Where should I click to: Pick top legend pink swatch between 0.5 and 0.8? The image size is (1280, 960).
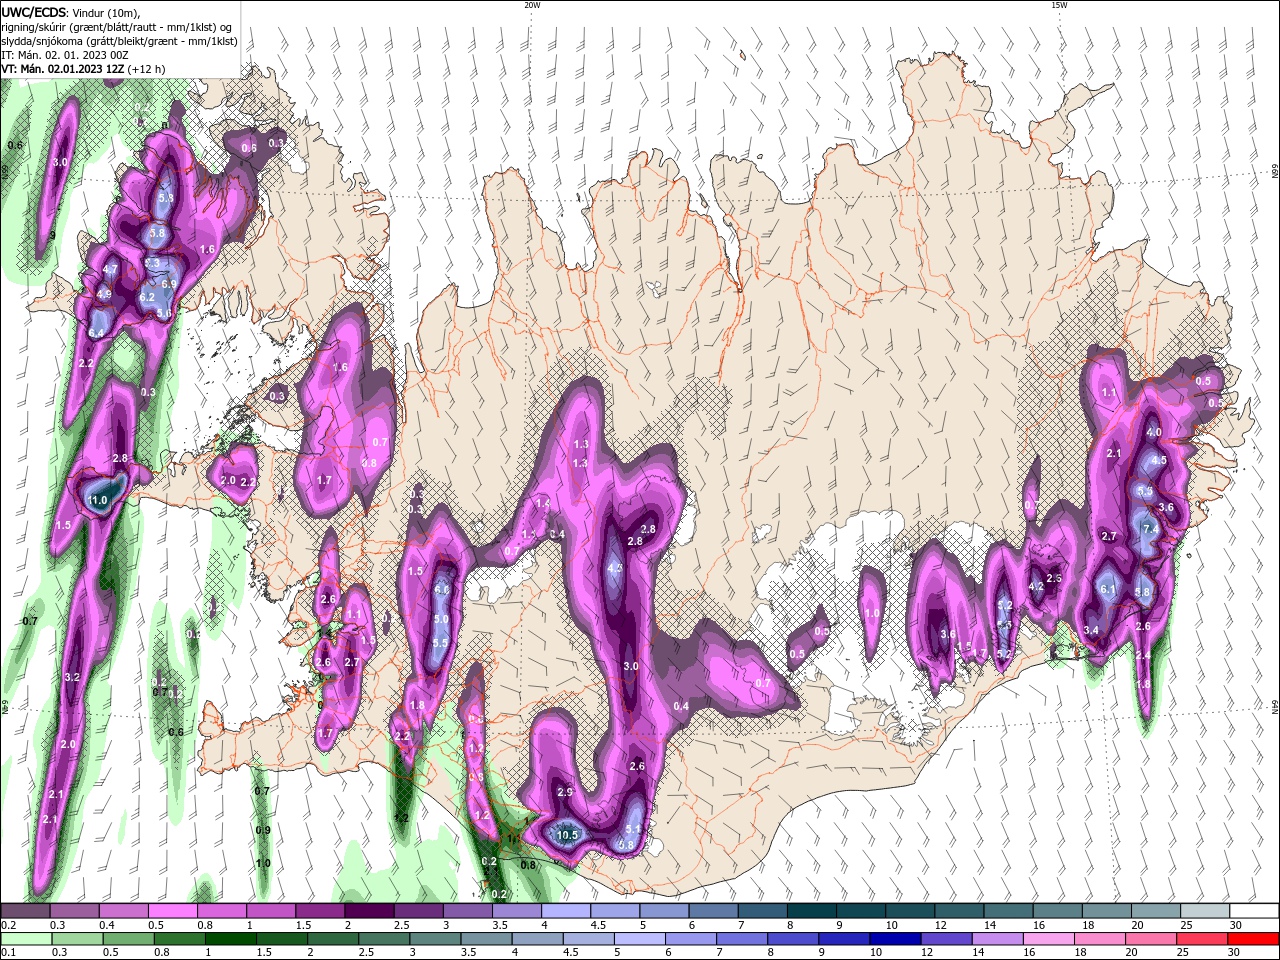(x=172, y=911)
